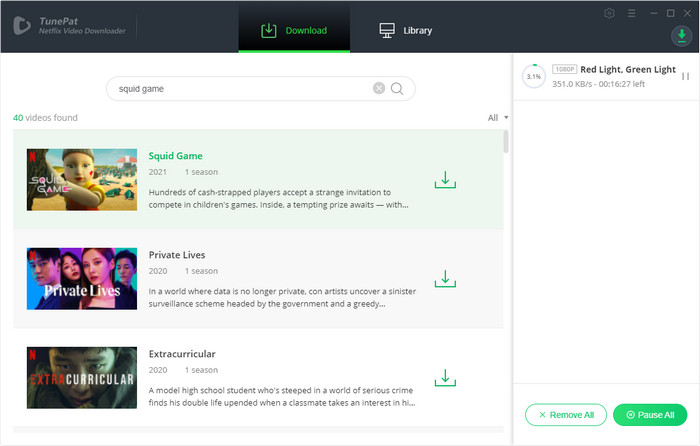Screen dimensions: 700x446
Task: Click the 1080P quality badge
Action: coord(565,69)
